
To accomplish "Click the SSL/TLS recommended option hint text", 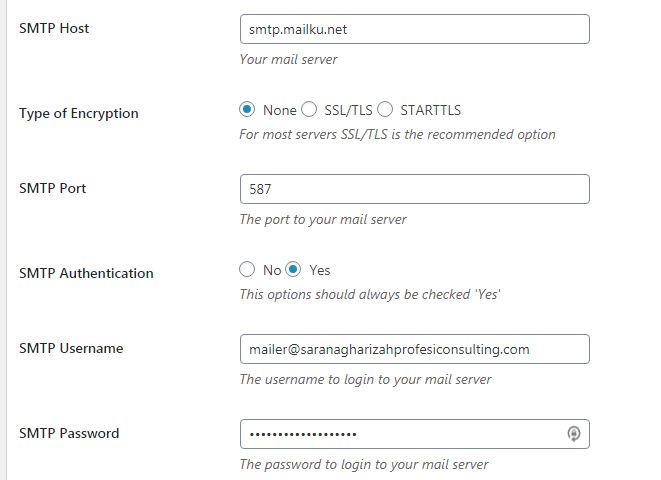I will pyautogui.click(x=397, y=134).
